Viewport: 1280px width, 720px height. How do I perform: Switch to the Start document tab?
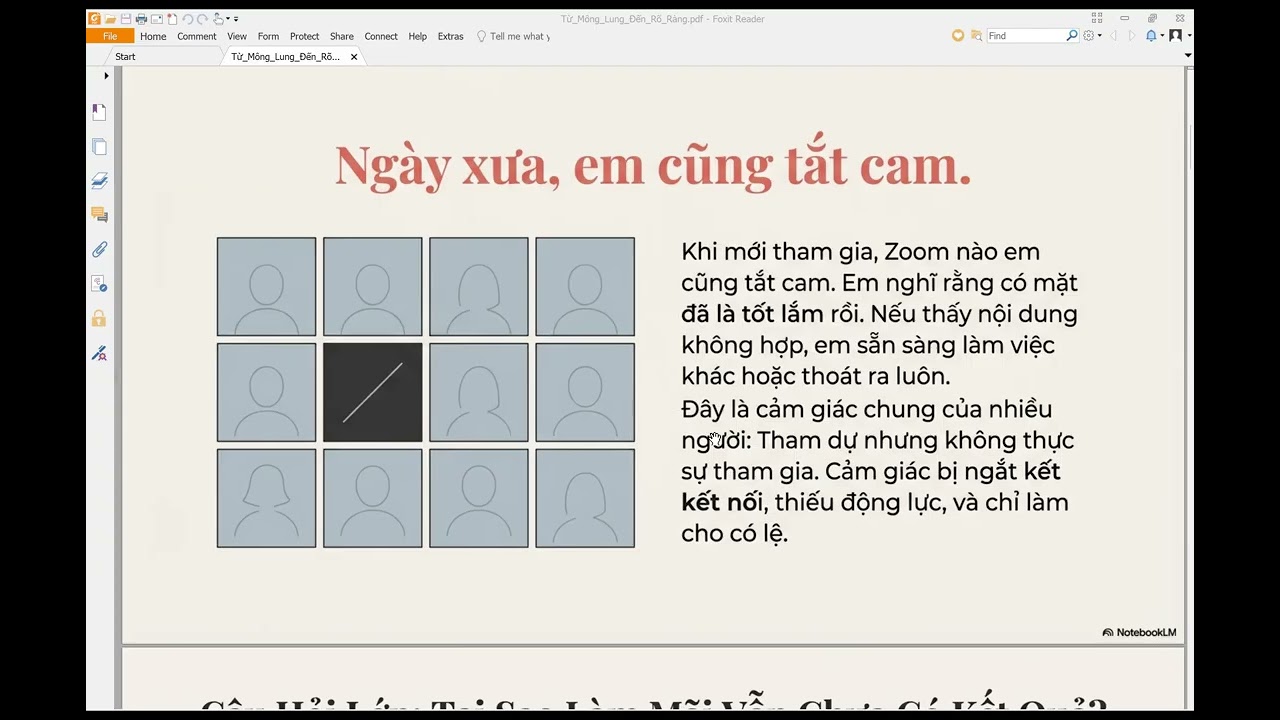click(x=125, y=57)
